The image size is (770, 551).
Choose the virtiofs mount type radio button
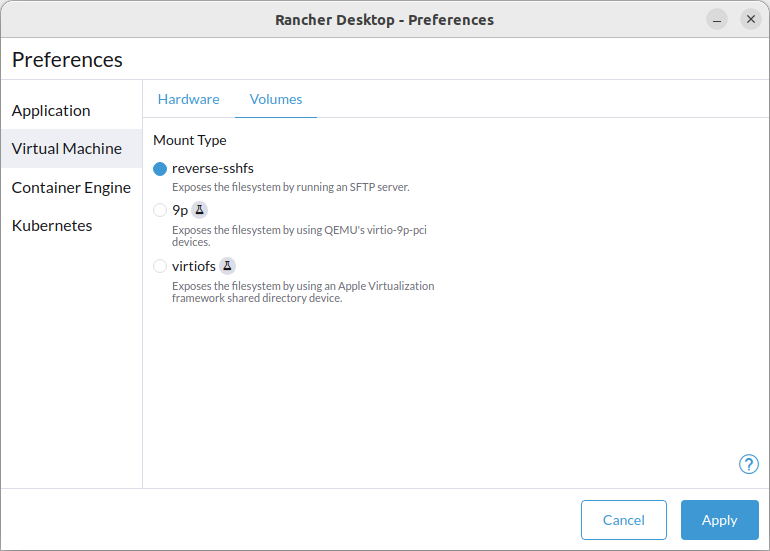[x=160, y=266]
